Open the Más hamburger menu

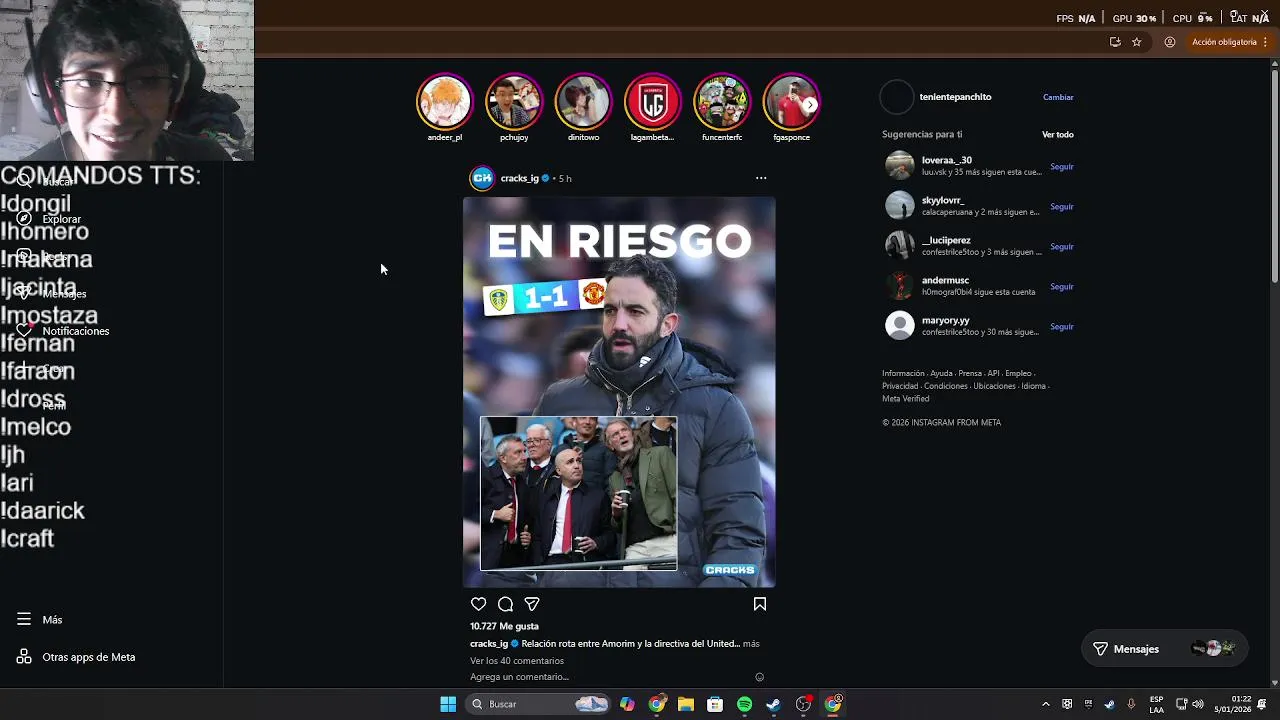tap(40, 620)
